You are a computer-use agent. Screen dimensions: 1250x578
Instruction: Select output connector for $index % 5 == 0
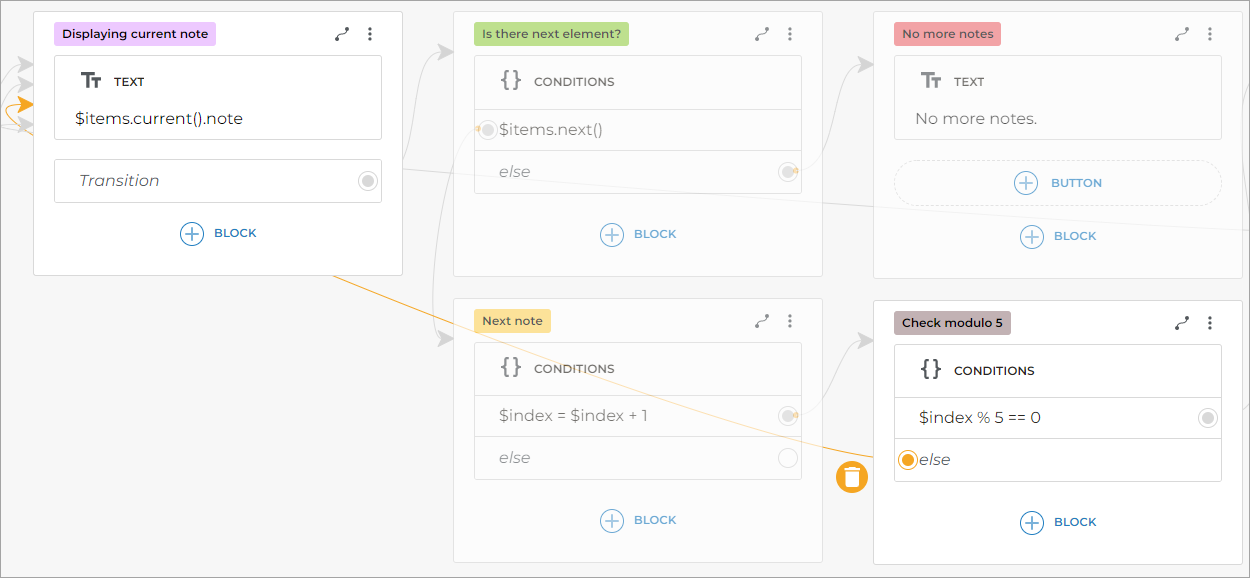(1208, 418)
